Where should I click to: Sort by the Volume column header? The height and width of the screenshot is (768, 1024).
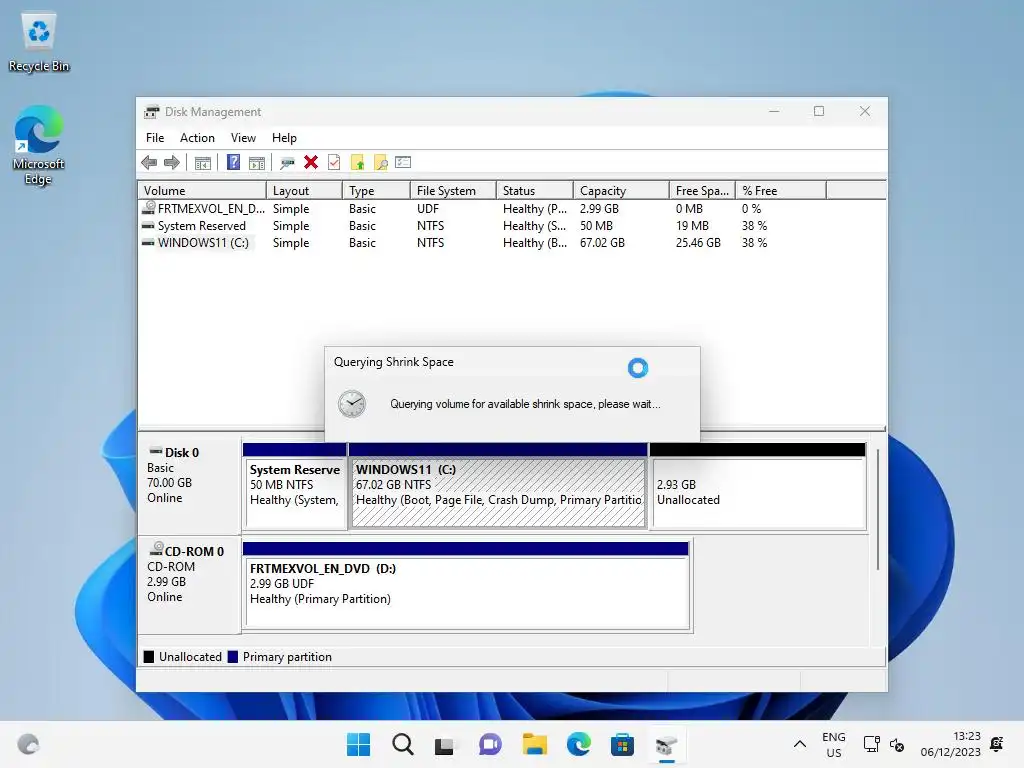(202, 191)
